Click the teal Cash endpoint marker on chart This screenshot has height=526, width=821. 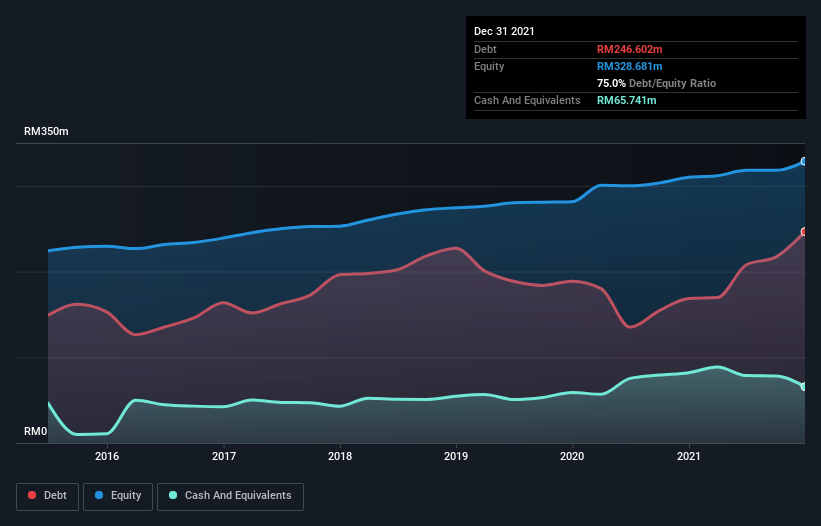point(804,387)
